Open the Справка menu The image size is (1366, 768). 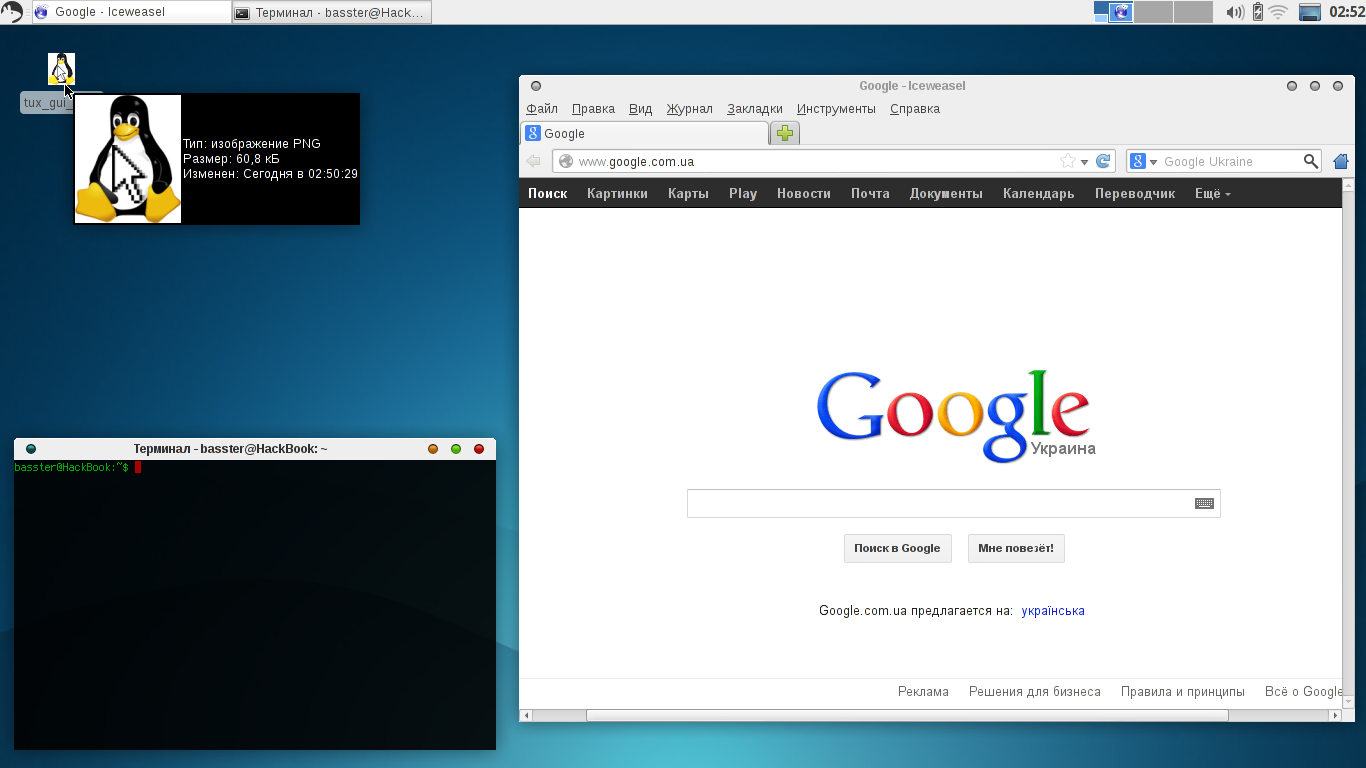point(915,109)
